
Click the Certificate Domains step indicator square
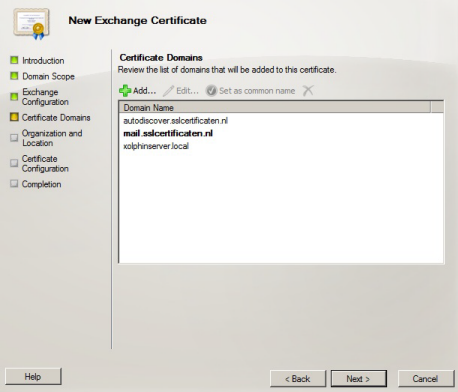point(14,117)
